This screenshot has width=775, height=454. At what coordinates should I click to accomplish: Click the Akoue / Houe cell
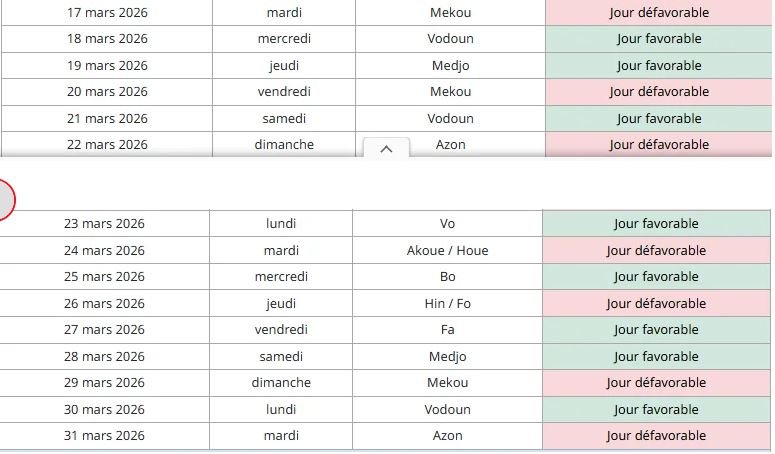(x=447, y=251)
